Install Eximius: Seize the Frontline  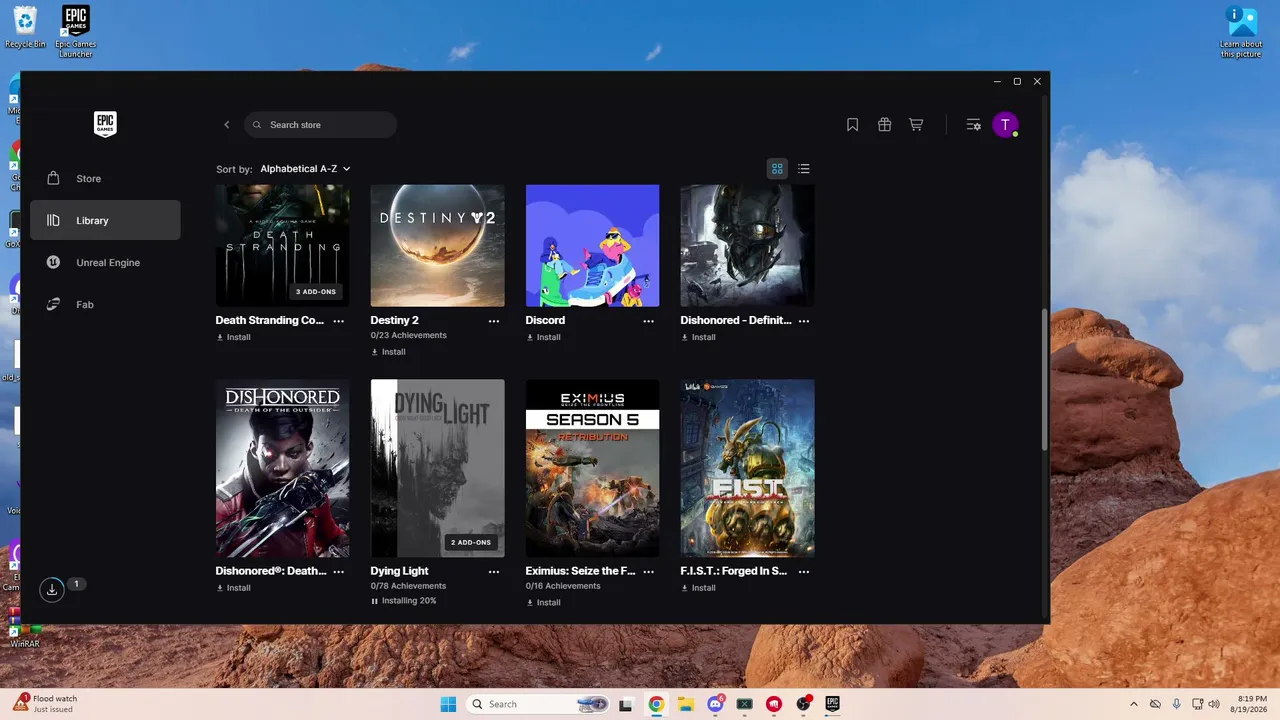pos(543,603)
